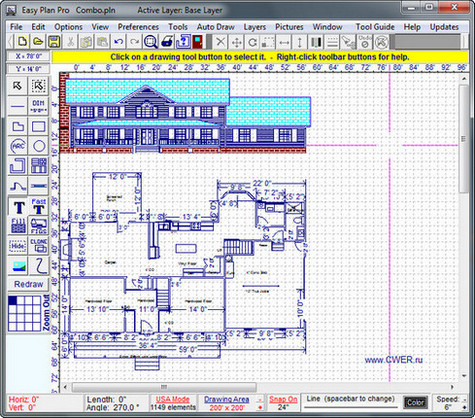Click the Paste clipboard icon

102,42
